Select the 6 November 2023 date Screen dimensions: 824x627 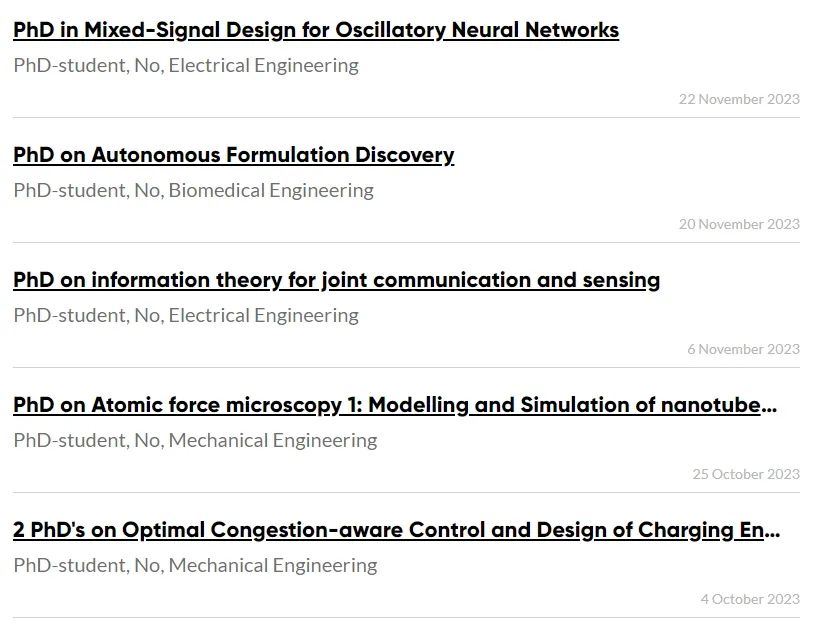(743, 350)
